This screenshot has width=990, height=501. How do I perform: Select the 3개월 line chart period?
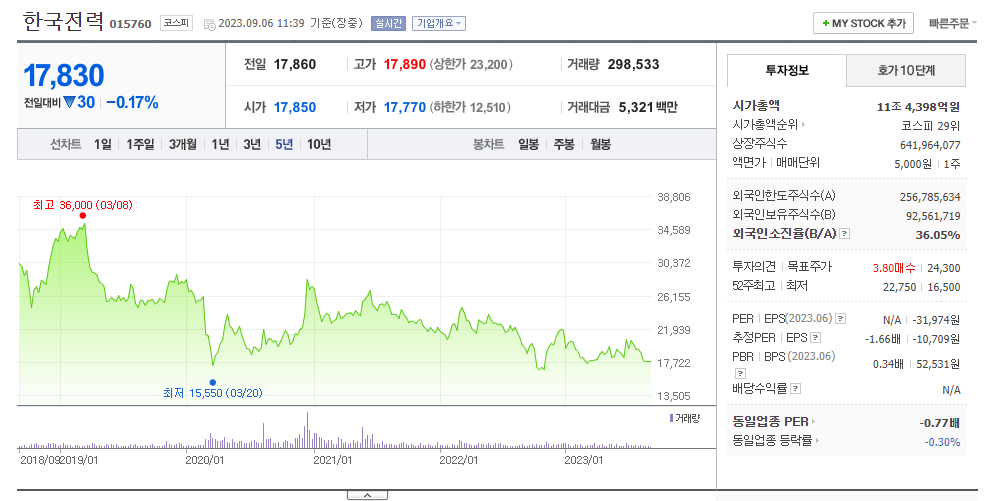coord(182,144)
